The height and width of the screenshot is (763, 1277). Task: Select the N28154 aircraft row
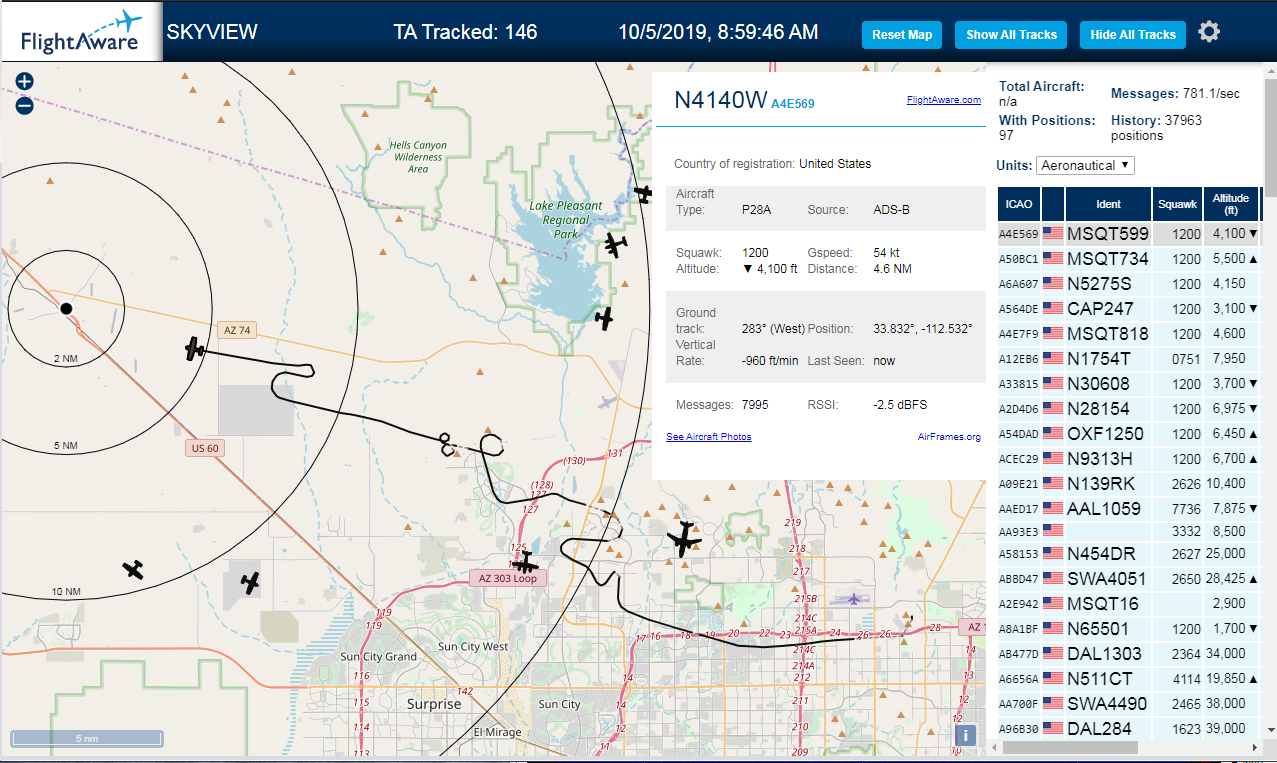pos(1129,409)
